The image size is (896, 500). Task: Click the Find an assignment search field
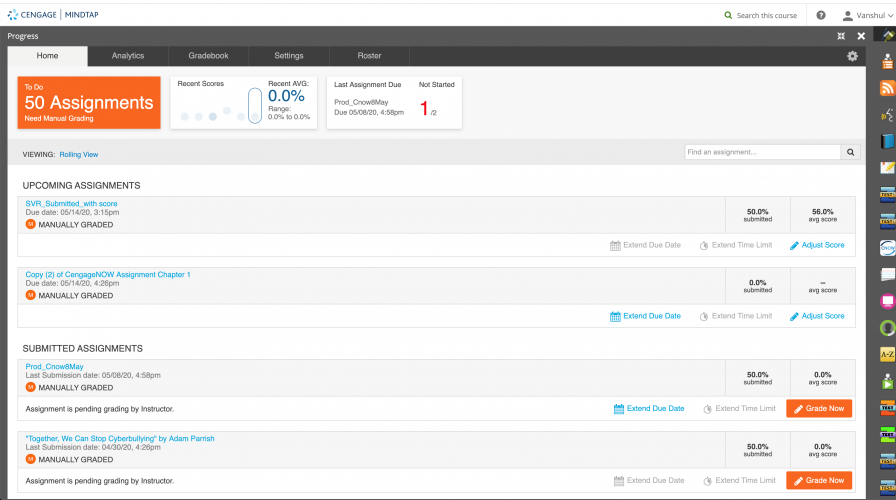tap(763, 152)
